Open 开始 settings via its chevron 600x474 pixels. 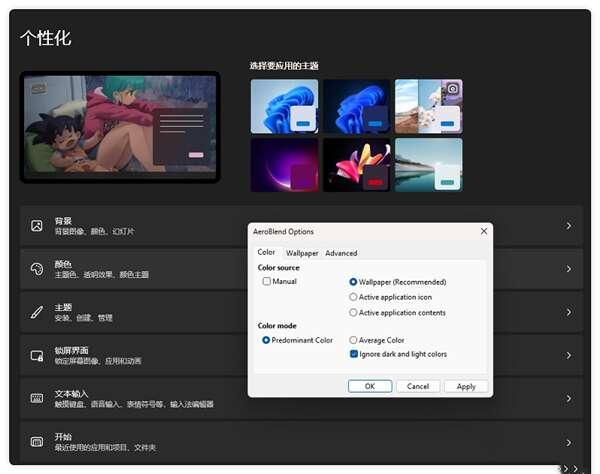coord(569,441)
